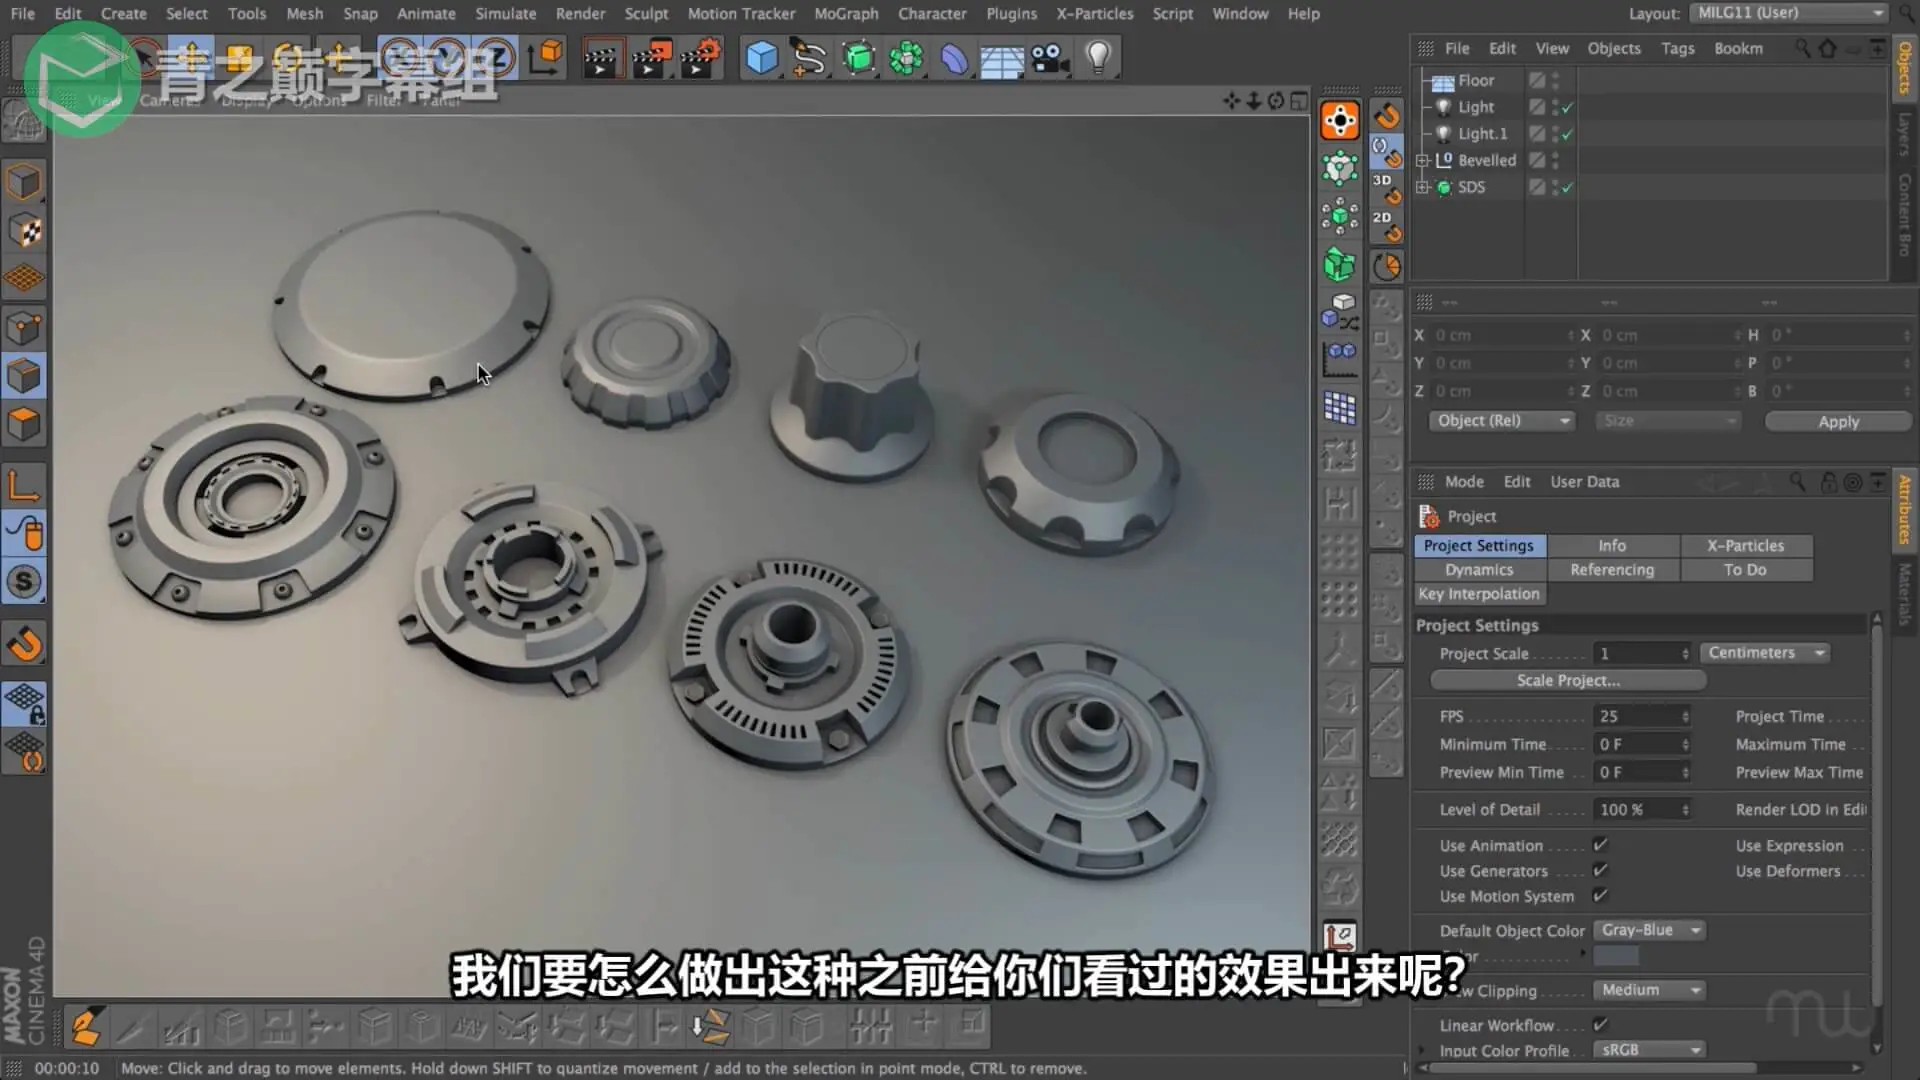Viewport: 1920px width, 1080px height.
Task: Click the axis L-shaped tool icon
Action: 24,485
